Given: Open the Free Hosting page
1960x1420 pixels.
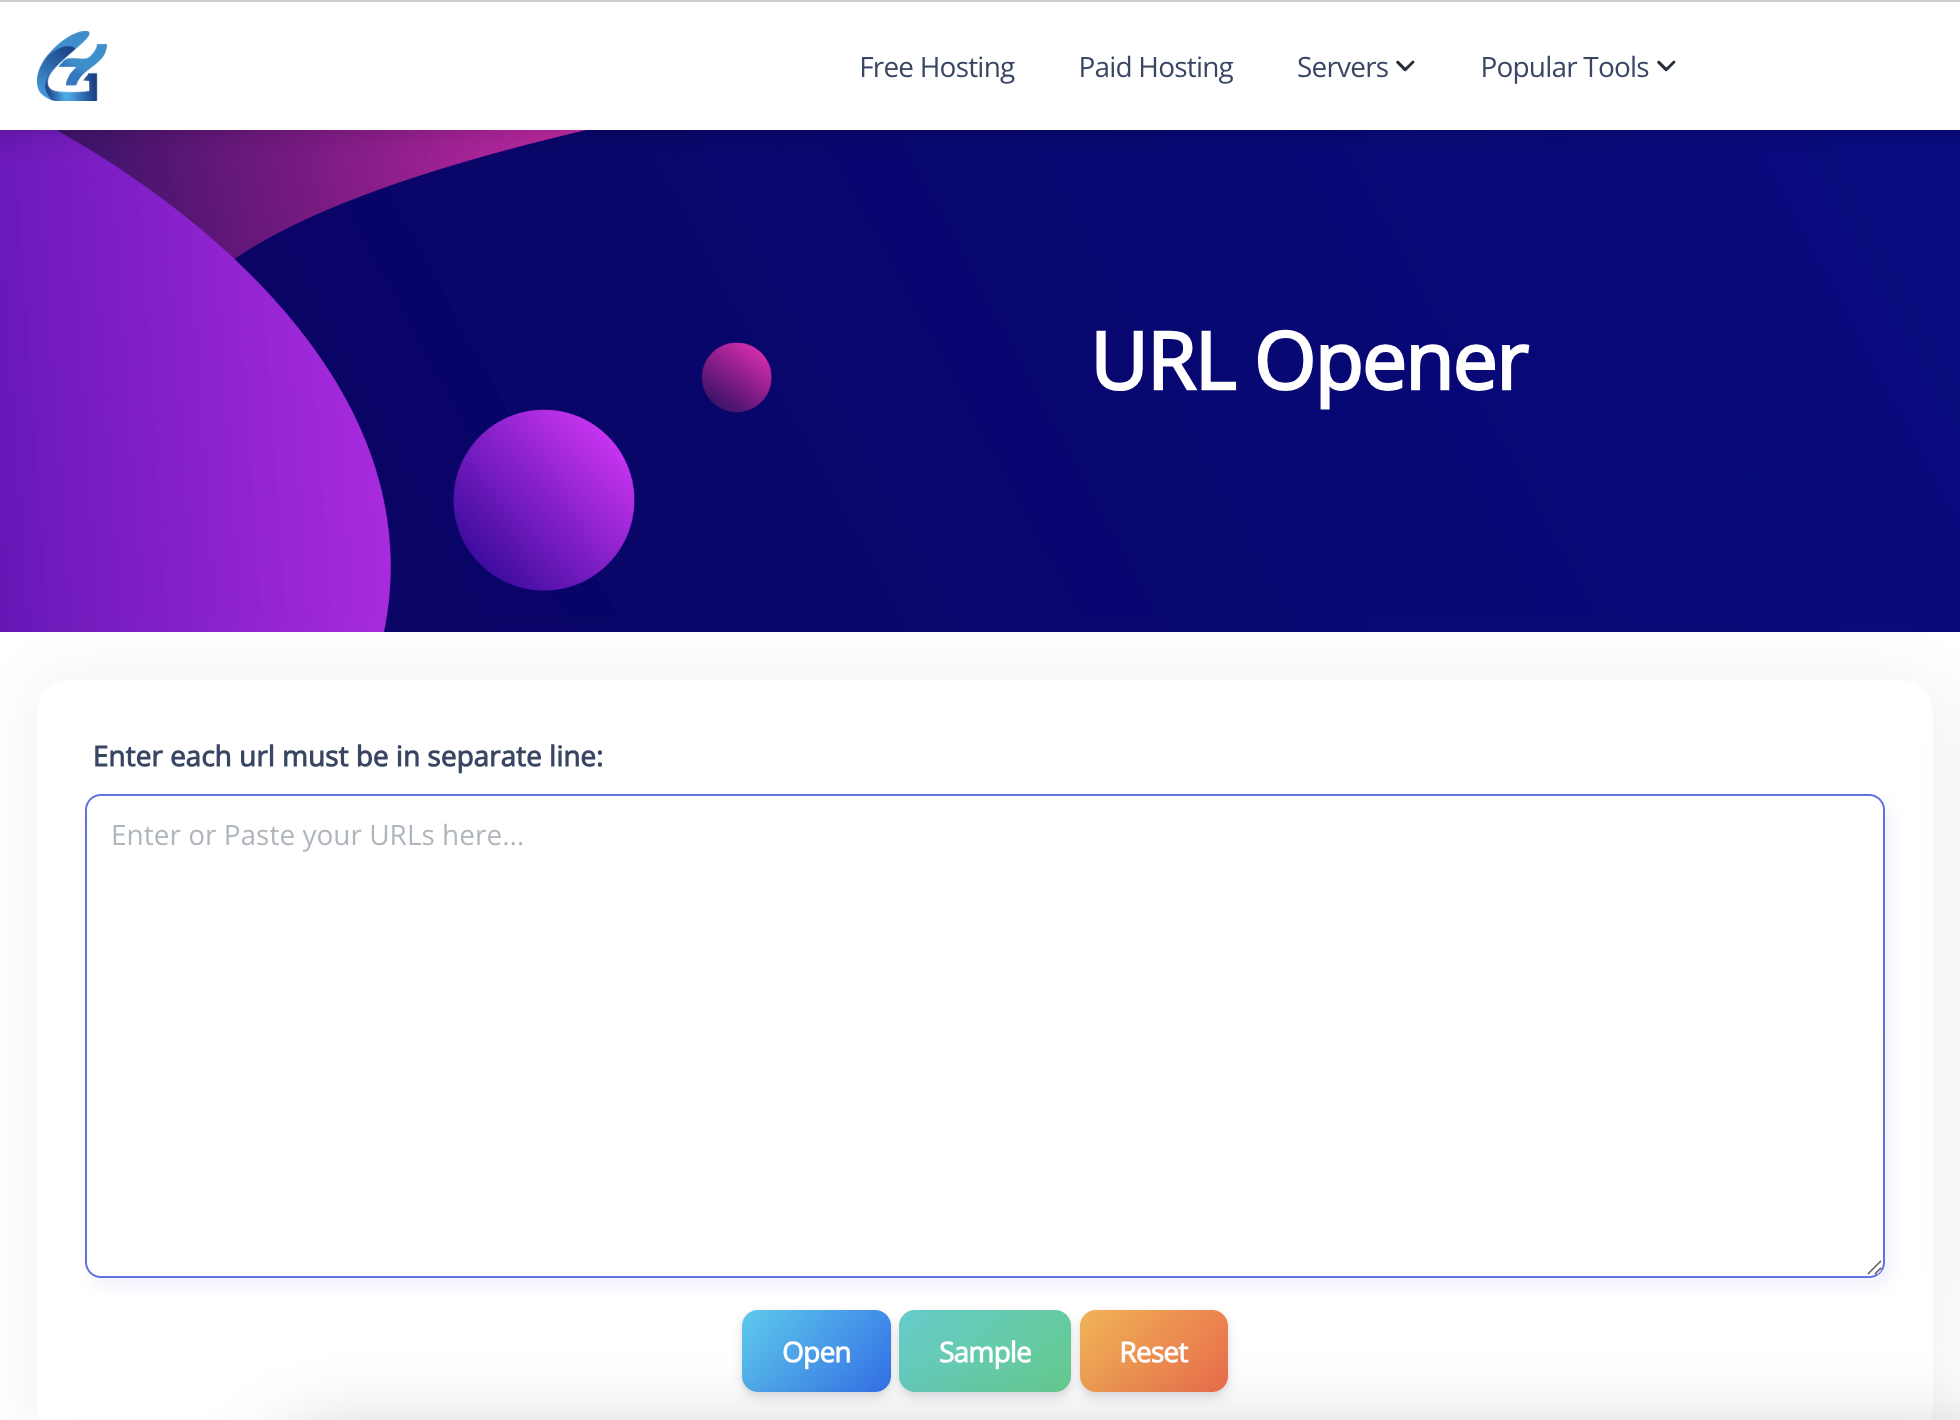Looking at the screenshot, I should 936,67.
